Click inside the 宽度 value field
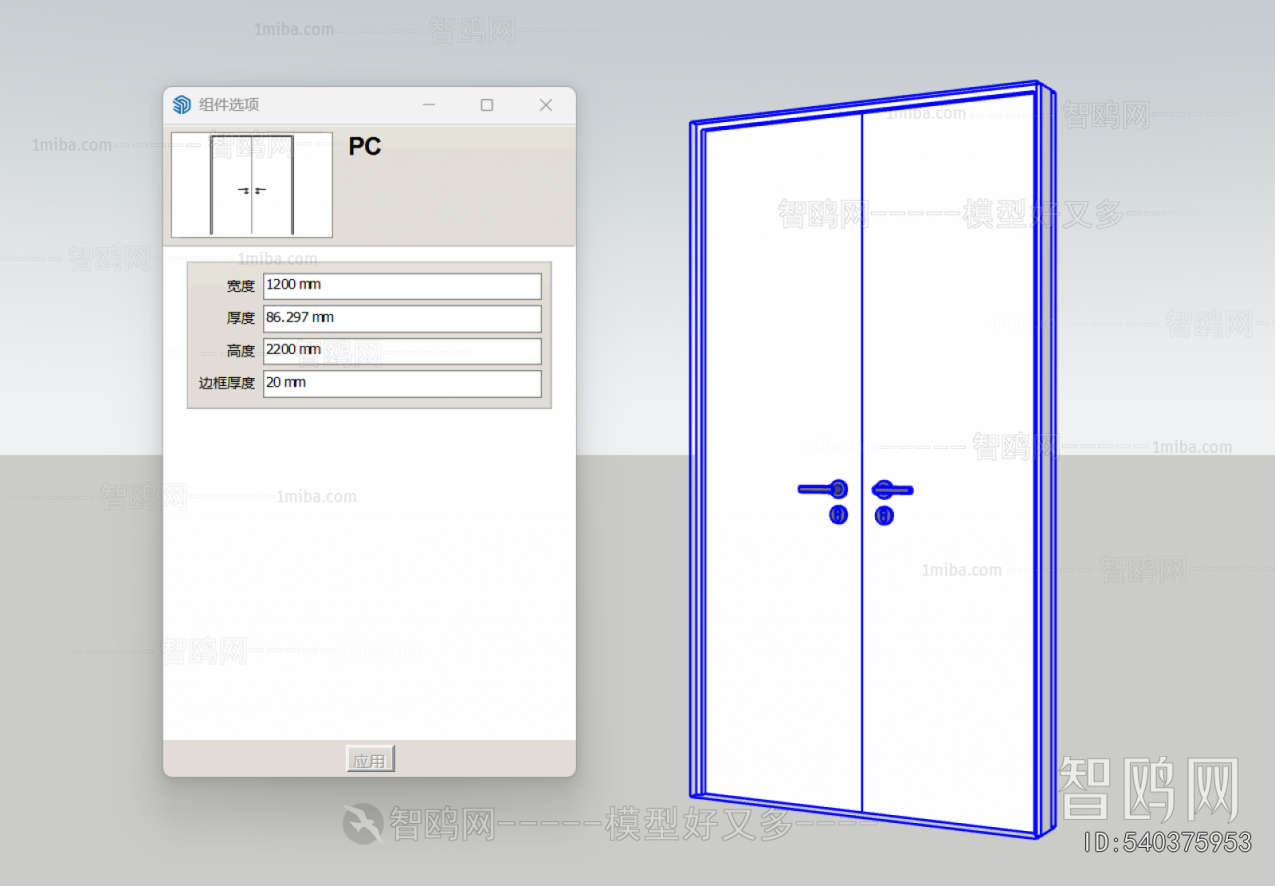Viewport: 1275px width, 886px height. pyautogui.click(x=400, y=285)
